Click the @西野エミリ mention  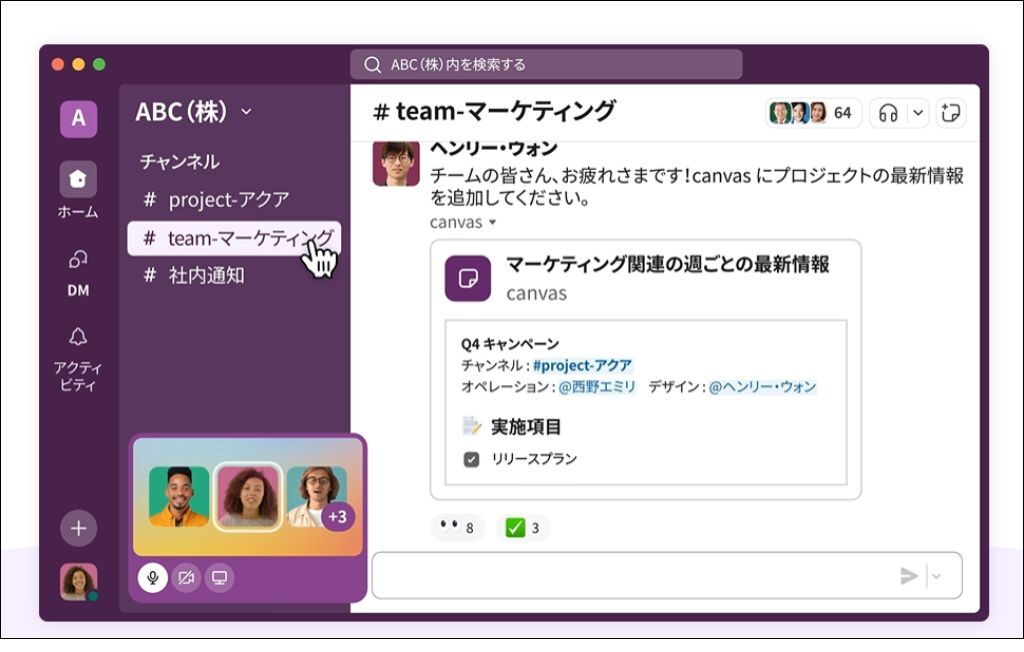(597, 387)
